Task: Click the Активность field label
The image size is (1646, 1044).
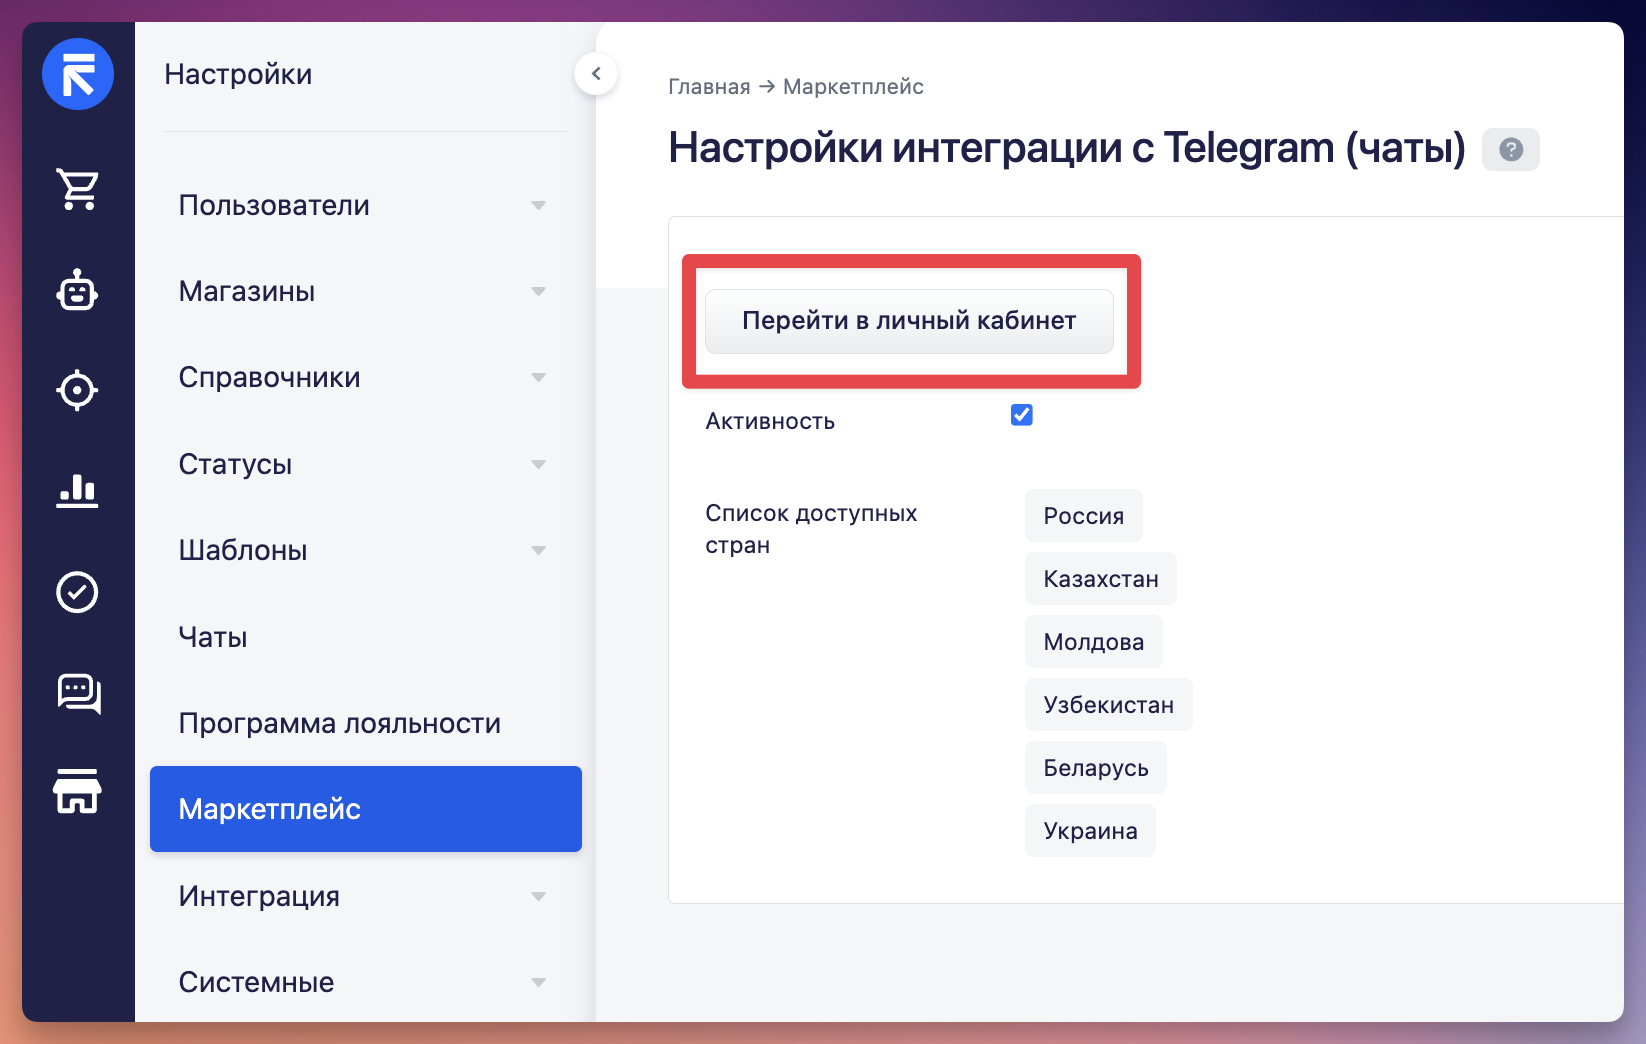Action: tap(770, 421)
